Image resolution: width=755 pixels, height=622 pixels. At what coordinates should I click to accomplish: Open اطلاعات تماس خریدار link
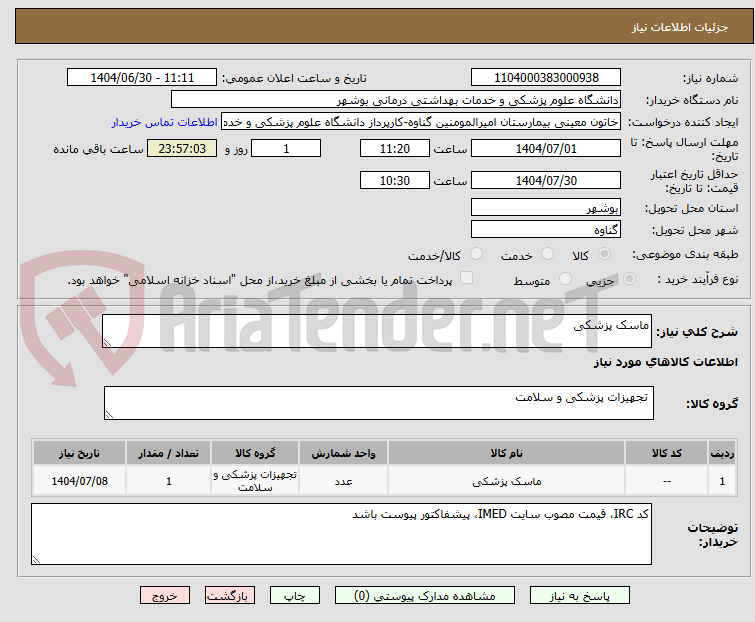165,122
